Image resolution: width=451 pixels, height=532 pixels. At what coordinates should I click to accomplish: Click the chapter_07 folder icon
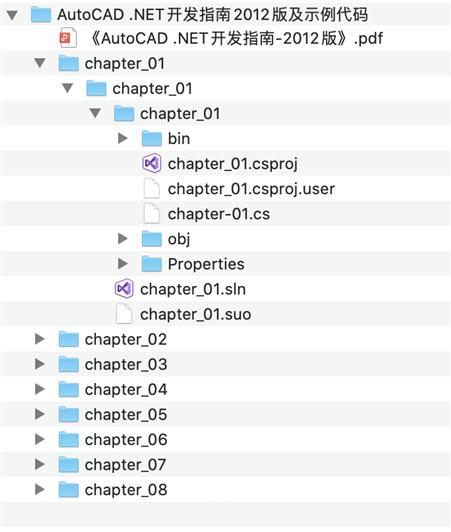tap(69, 464)
